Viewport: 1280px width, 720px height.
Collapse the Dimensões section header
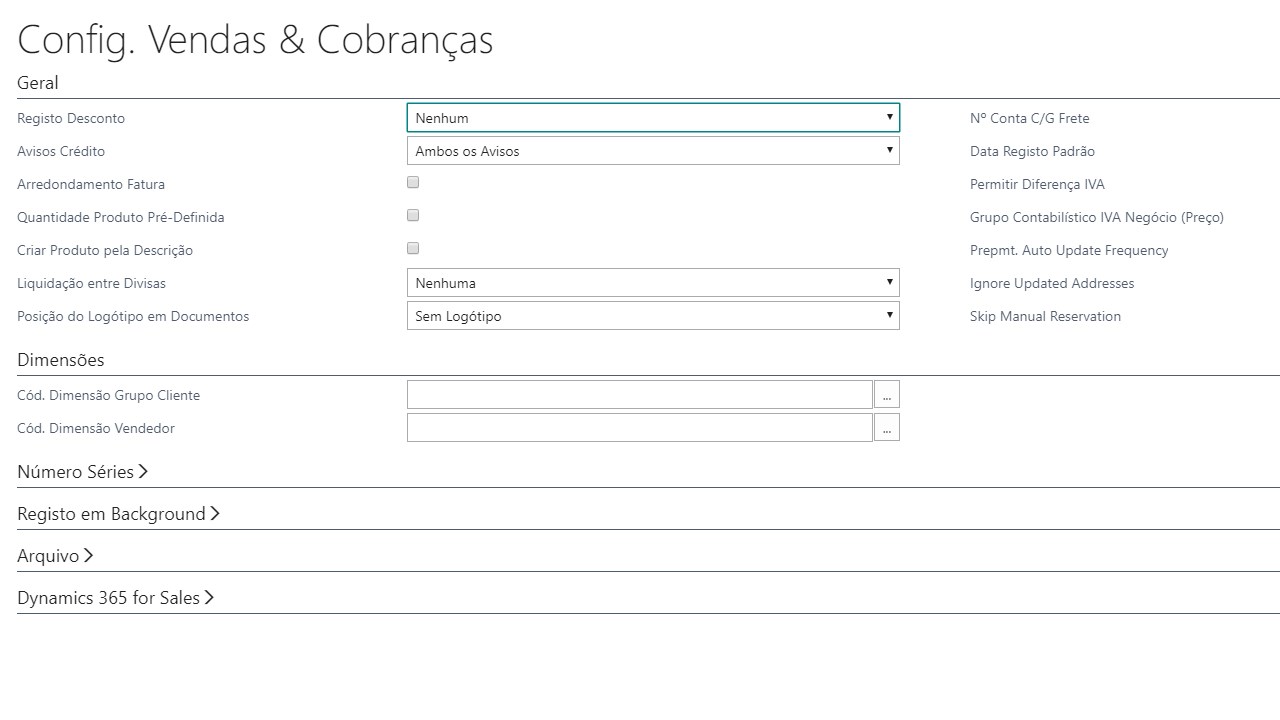pos(61,360)
